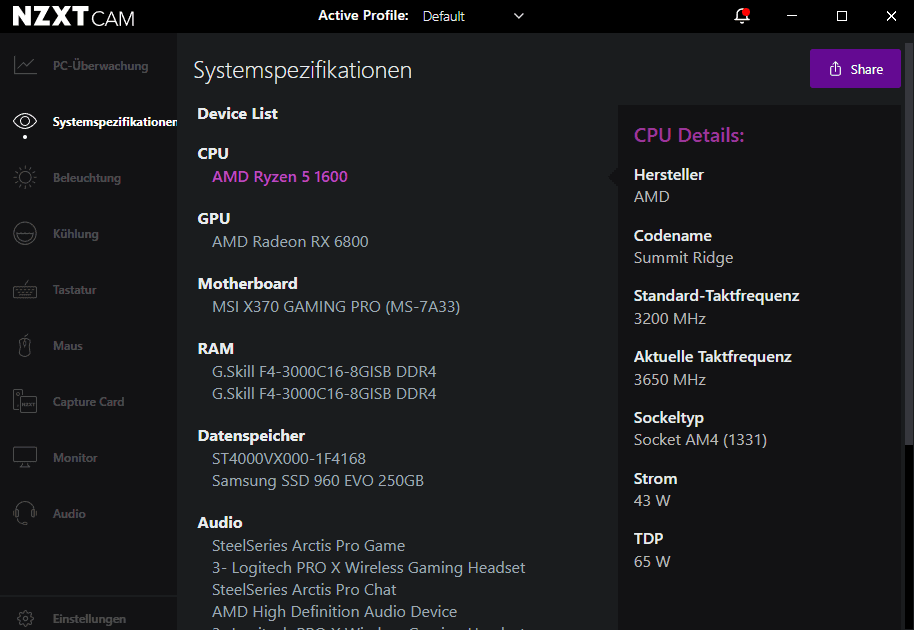This screenshot has height=630, width=914.
Task: Select AMD High Definition Audio Device
Action: tap(335, 611)
